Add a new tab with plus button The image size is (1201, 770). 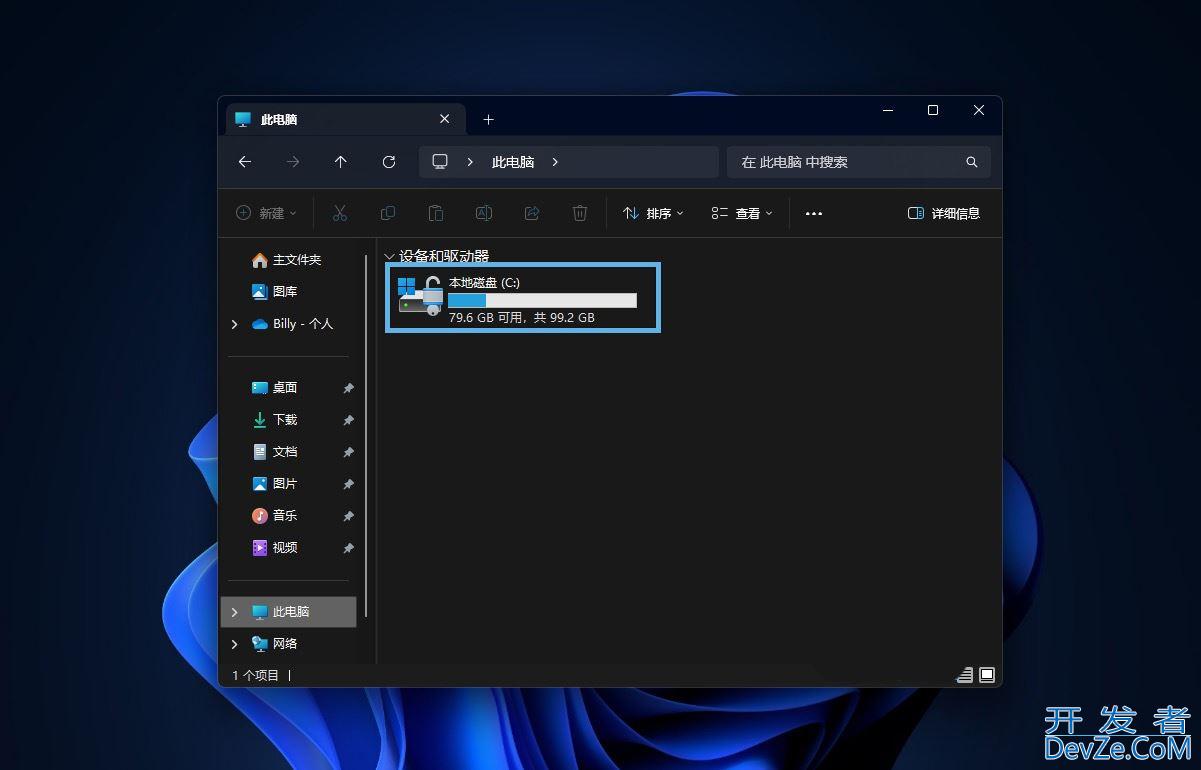point(488,119)
